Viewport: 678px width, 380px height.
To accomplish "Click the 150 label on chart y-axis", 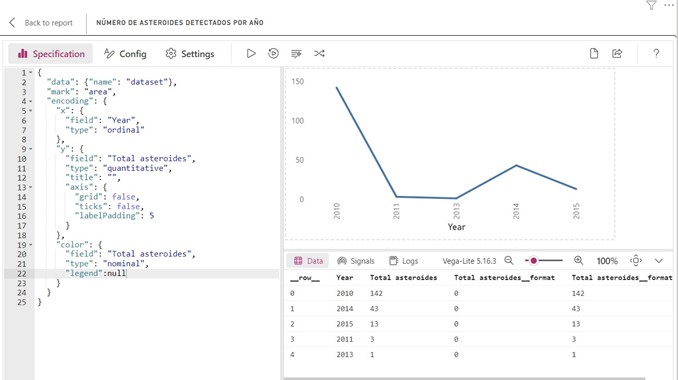I will (x=297, y=81).
